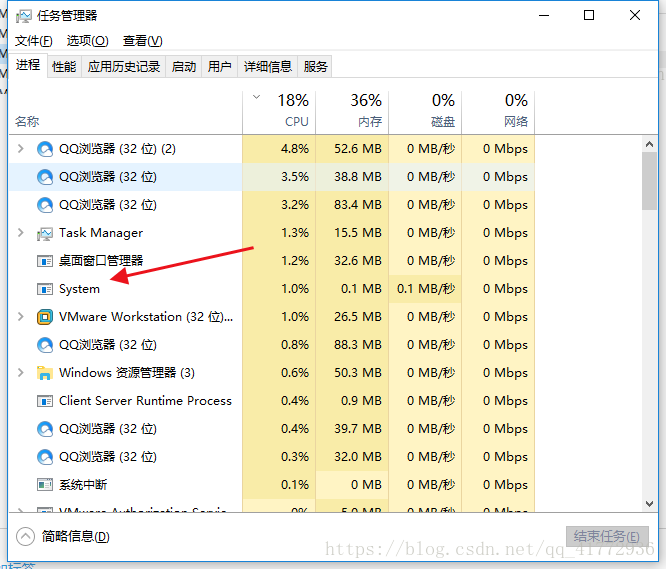Sort by the 名称 column header
This screenshot has height=569, width=666.
point(27,122)
